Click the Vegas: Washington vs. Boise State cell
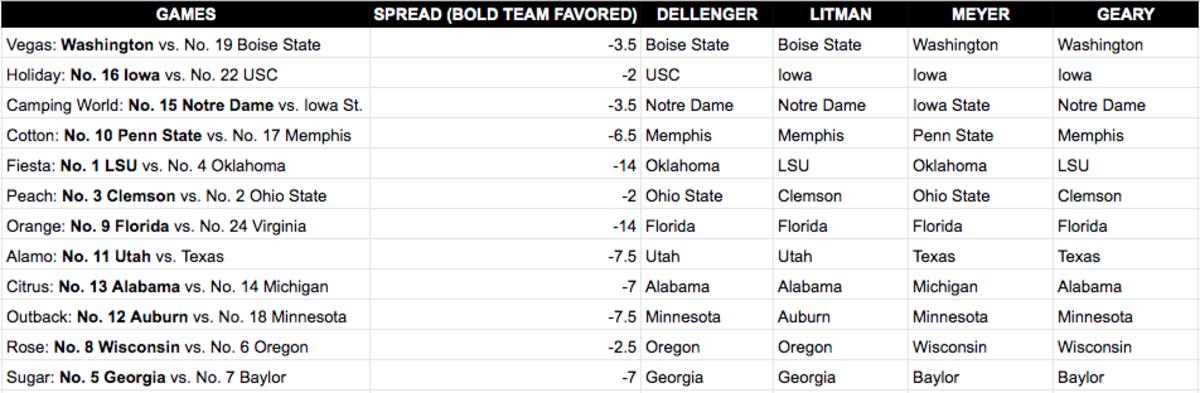Viewport: 1200px width, 393px height. pyautogui.click(x=186, y=44)
